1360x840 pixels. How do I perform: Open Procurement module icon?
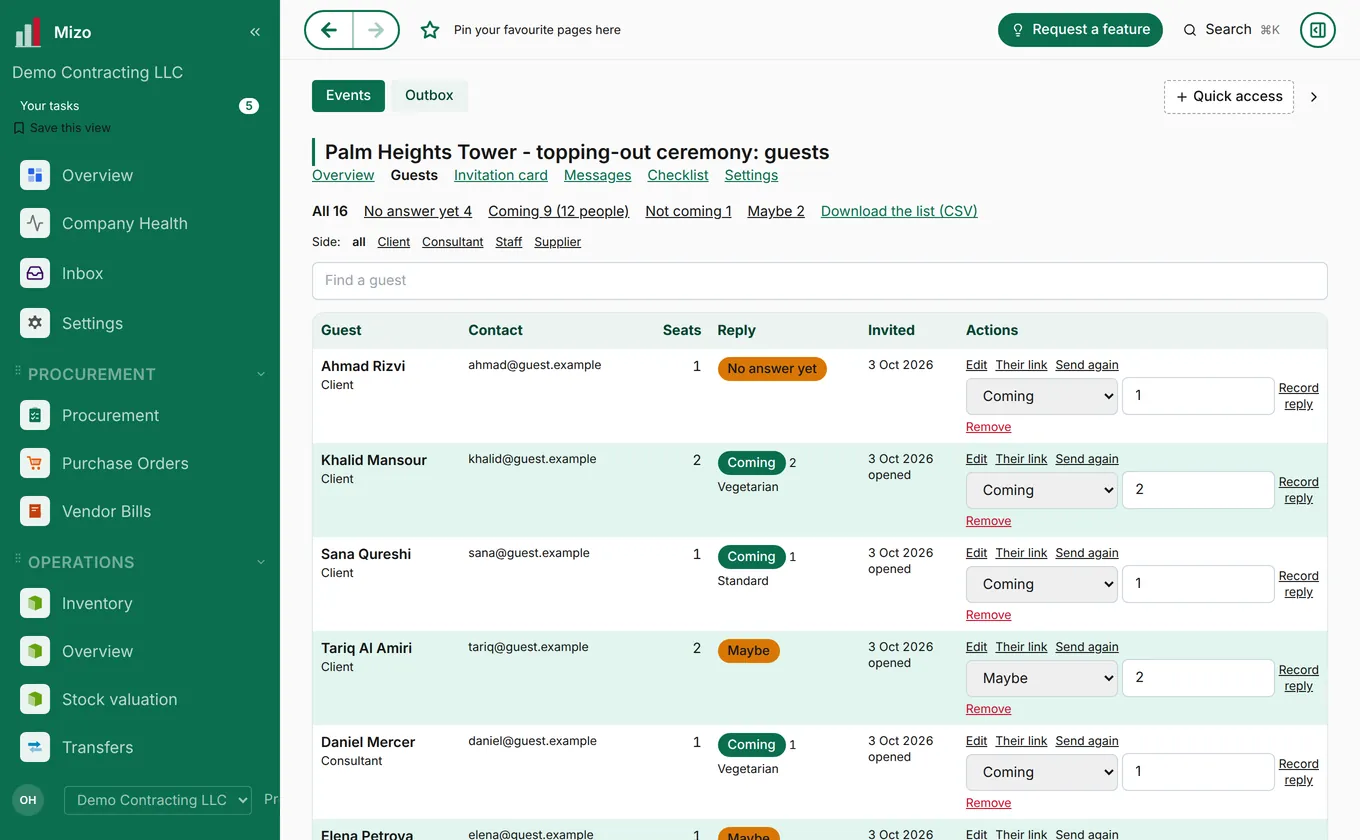(x=35, y=415)
